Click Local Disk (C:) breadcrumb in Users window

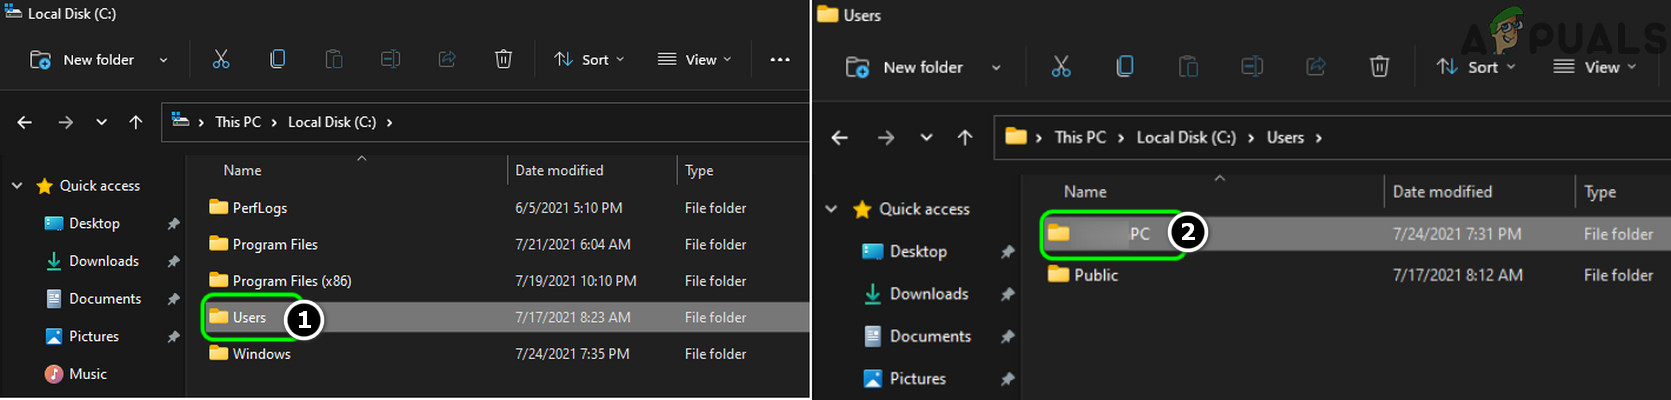1186,138
